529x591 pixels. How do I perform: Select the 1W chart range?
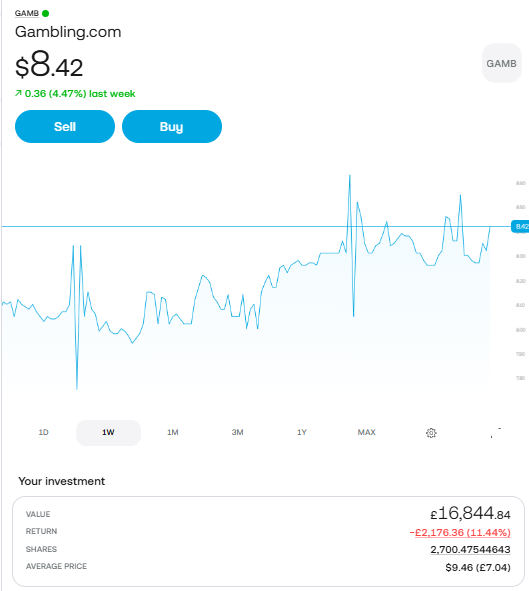tap(108, 432)
